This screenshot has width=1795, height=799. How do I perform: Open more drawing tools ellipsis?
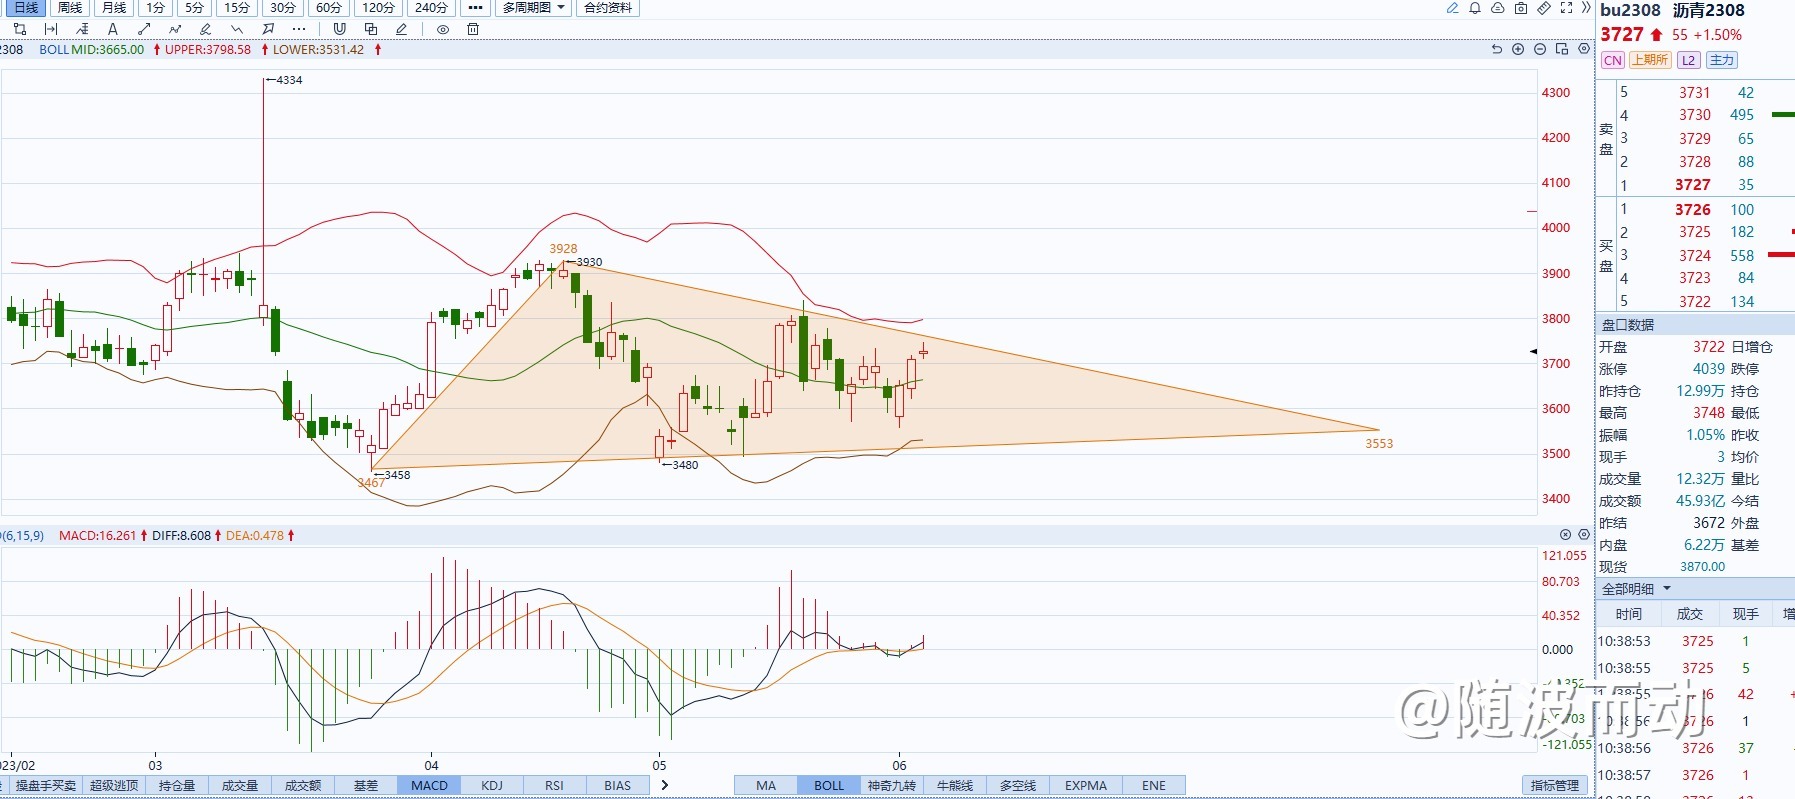click(299, 29)
